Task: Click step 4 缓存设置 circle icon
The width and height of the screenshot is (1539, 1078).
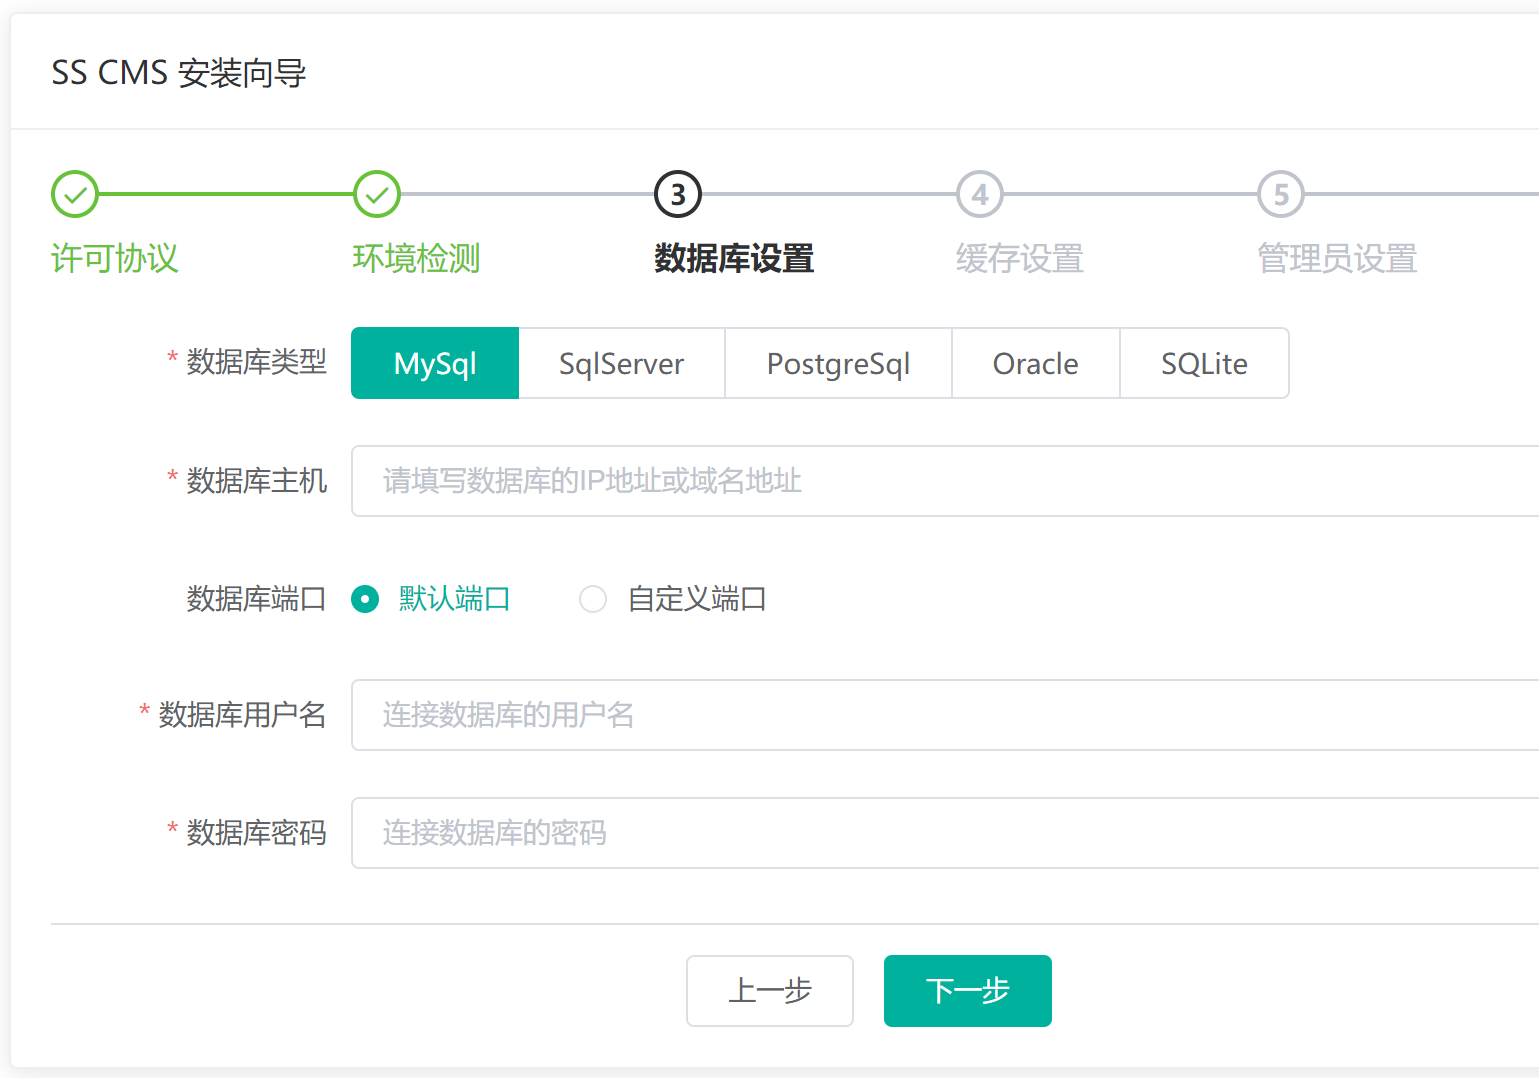Action: (x=979, y=194)
